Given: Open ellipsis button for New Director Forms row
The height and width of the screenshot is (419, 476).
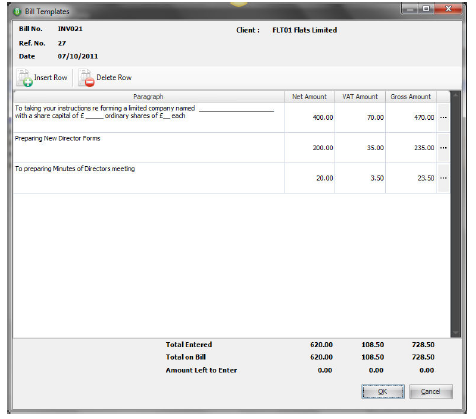Looking at the screenshot, I should click(443, 148).
